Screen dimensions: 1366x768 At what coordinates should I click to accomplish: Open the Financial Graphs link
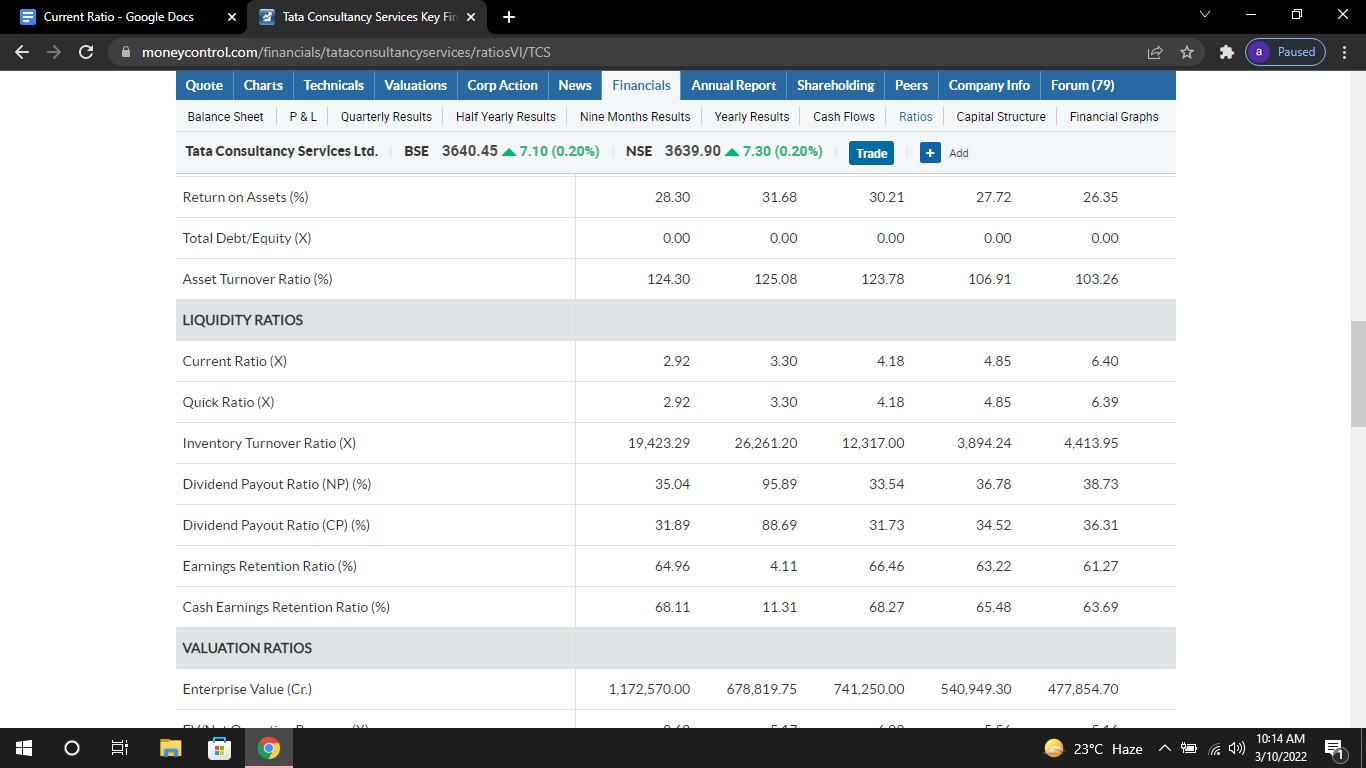click(1114, 117)
